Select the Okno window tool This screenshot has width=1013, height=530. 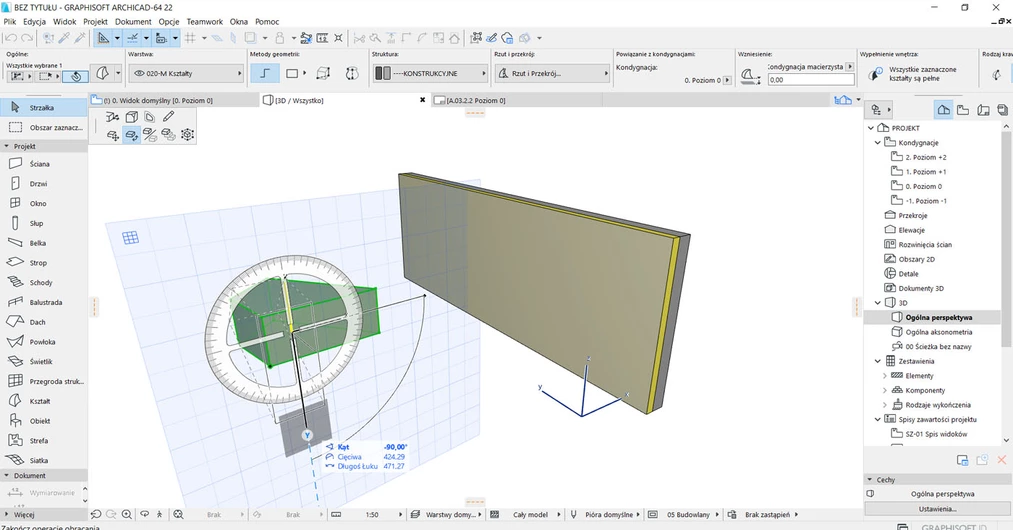pyautogui.click(x=43, y=203)
